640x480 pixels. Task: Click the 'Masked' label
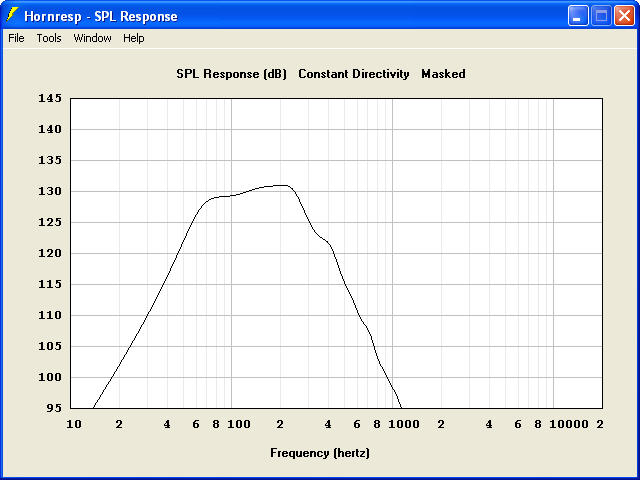coord(443,74)
